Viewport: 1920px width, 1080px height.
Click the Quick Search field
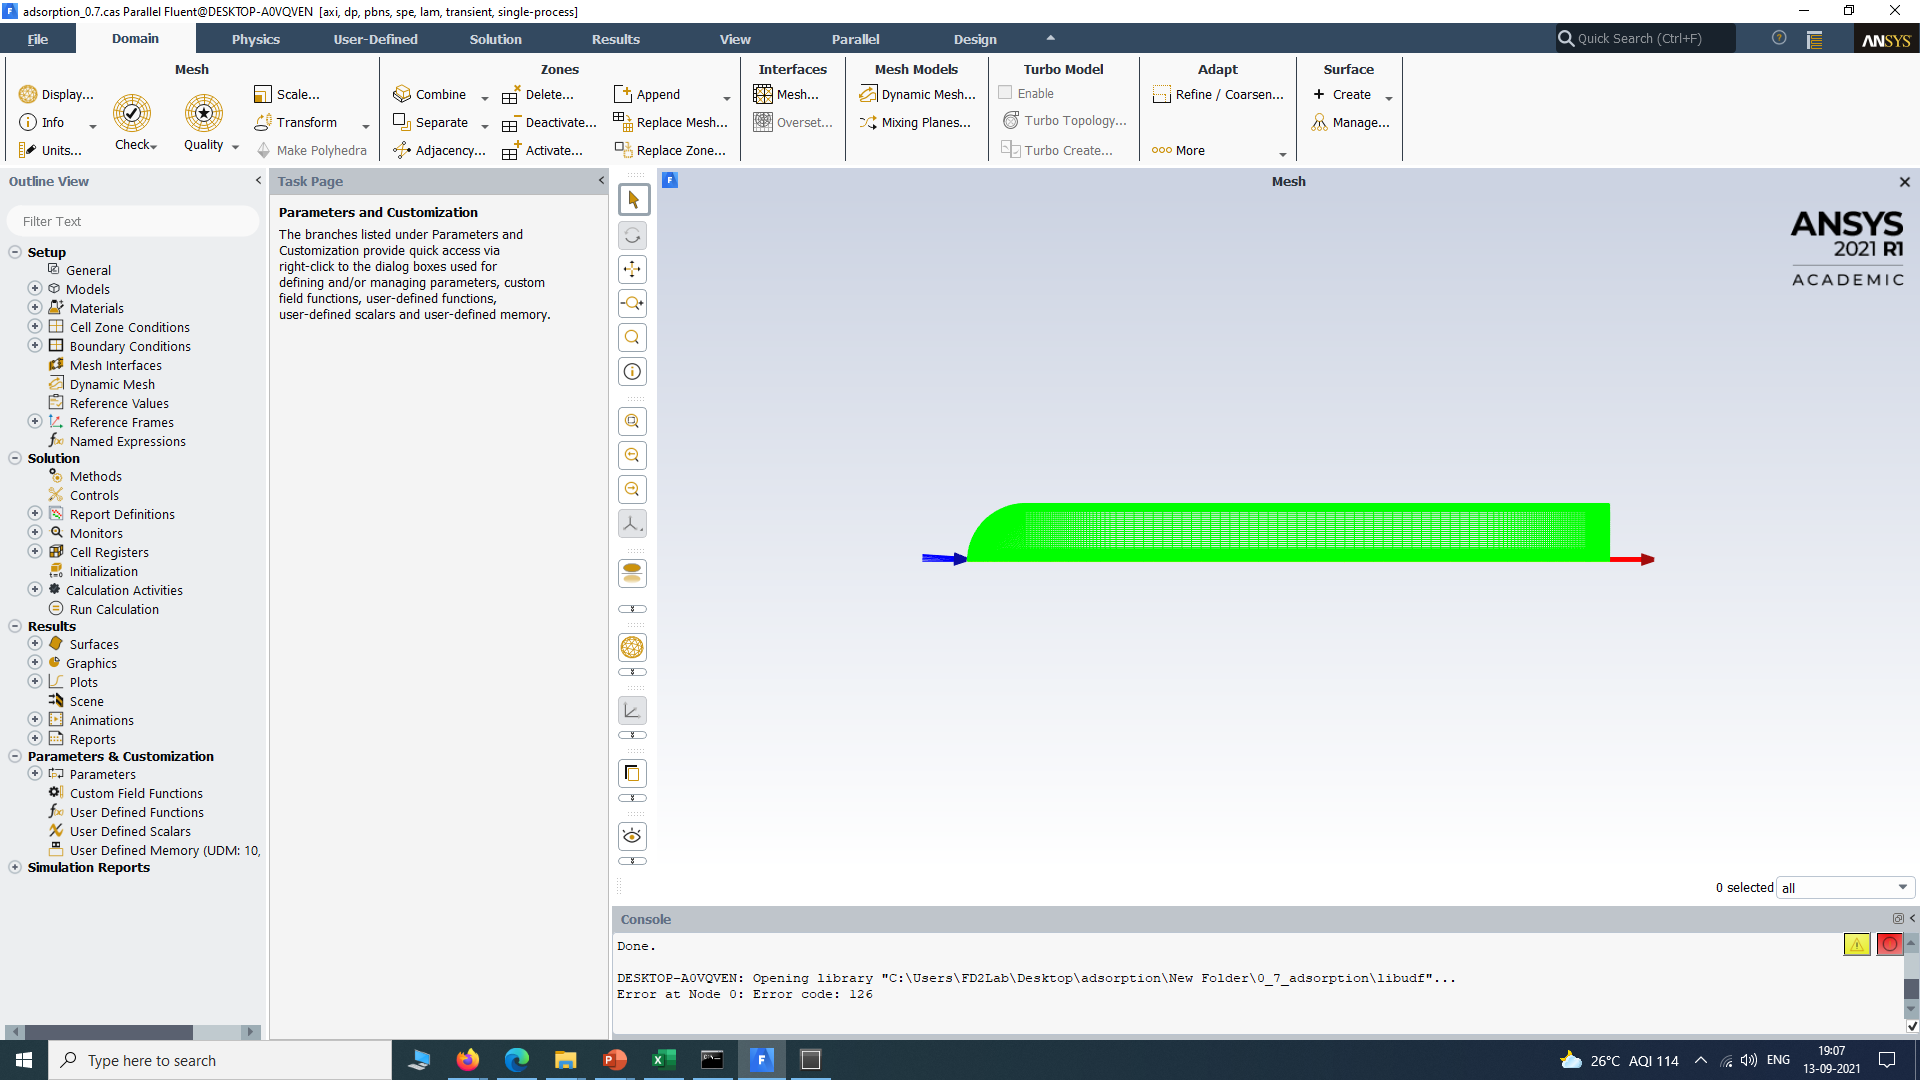pos(1645,39)
